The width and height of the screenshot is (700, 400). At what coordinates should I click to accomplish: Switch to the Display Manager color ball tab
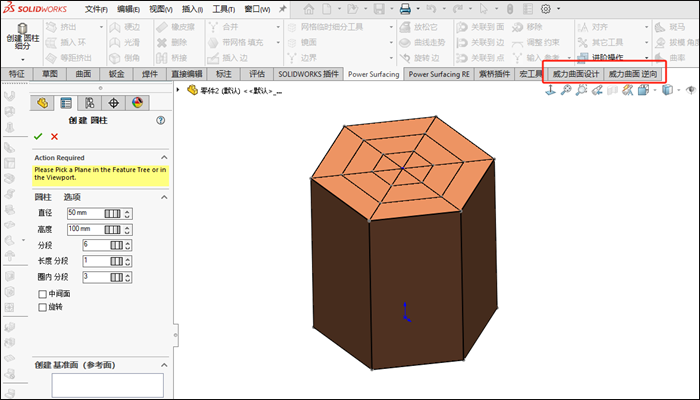point(138,103)
